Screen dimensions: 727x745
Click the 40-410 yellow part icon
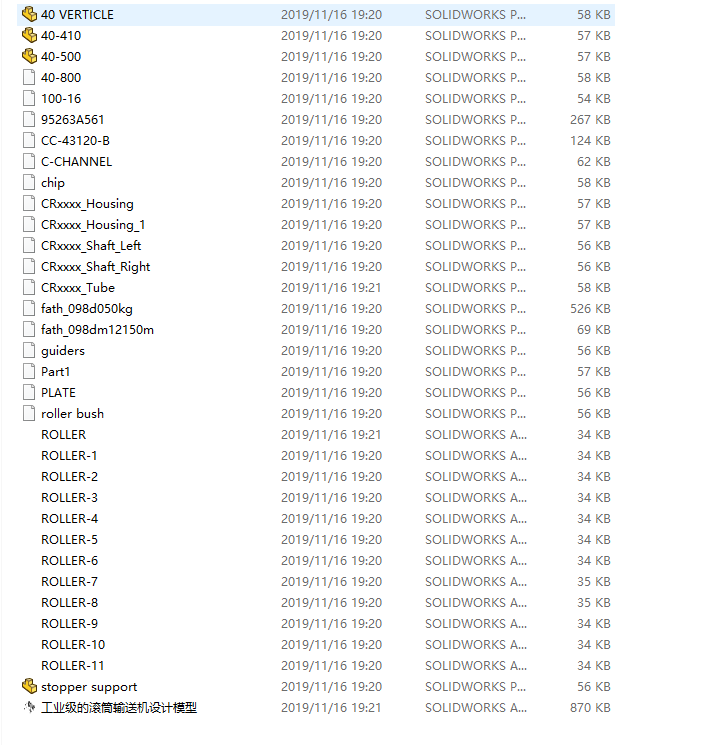coord(29,36)
